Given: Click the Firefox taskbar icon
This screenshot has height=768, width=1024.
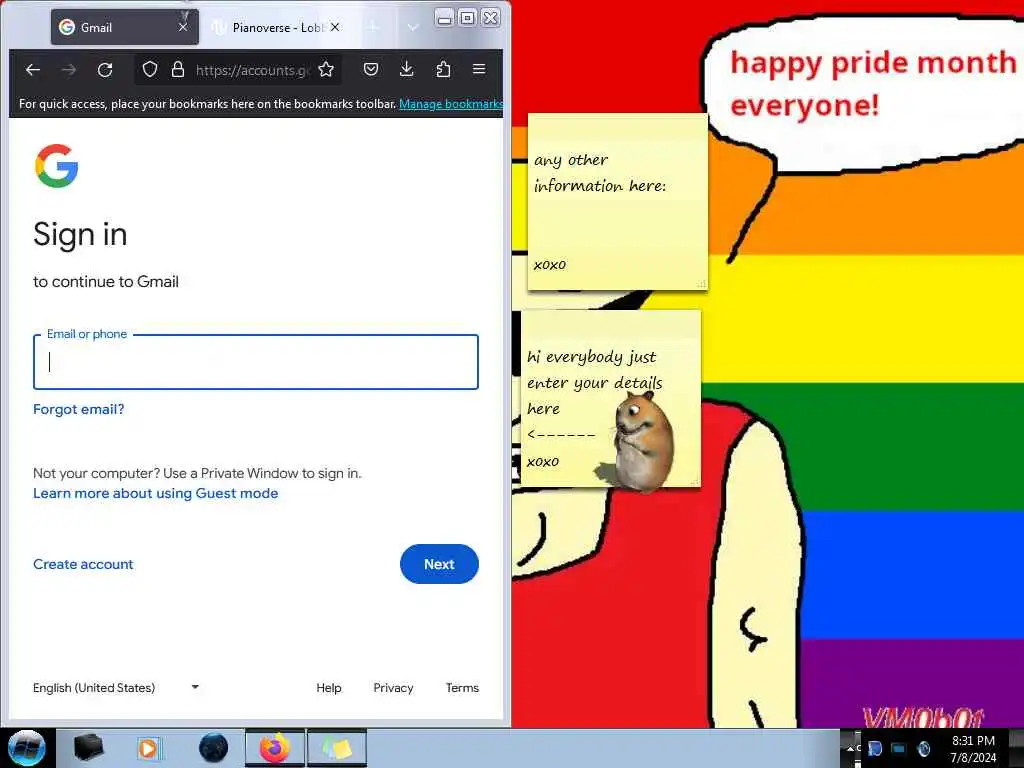Looking at the screenshot, I should pos(275,748).
